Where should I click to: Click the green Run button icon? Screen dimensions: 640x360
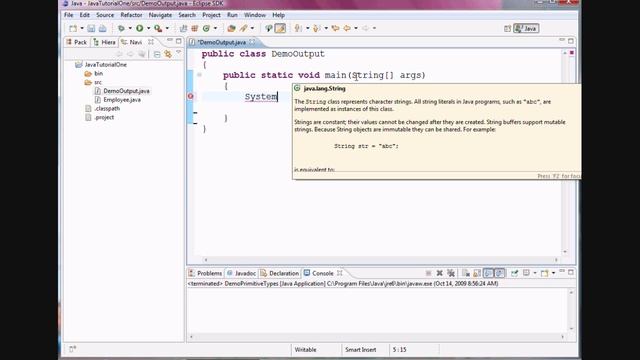click(140, 28)
